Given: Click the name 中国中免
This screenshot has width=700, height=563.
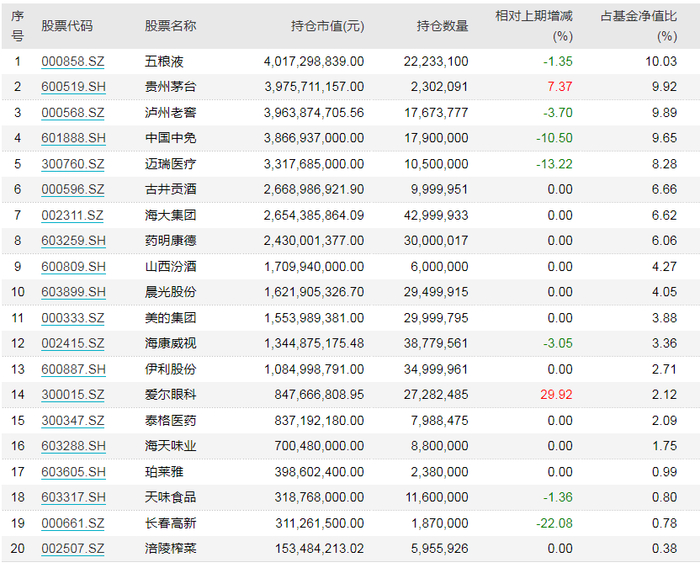Looking at the screenshot, I should click(171, 138).
